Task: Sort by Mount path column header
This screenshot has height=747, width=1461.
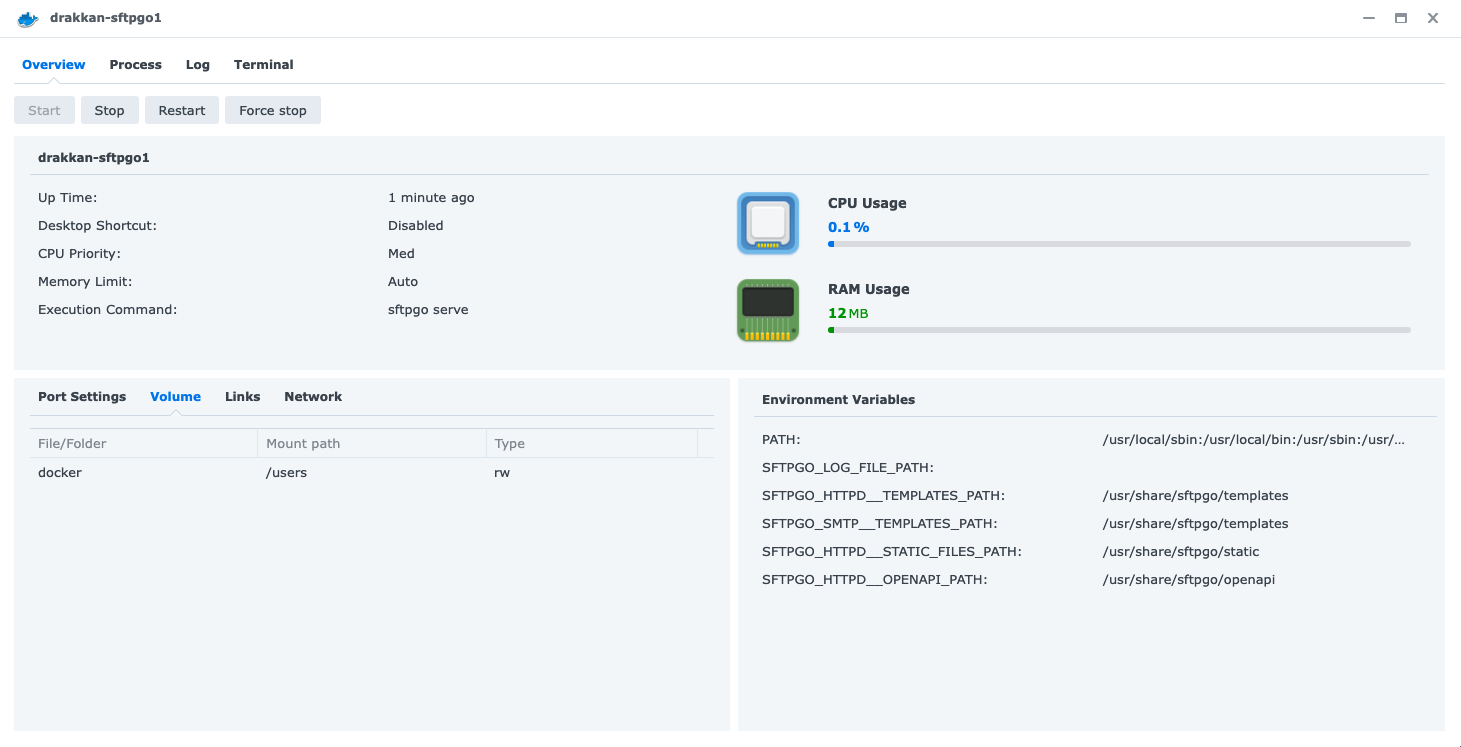Action: 372,443
